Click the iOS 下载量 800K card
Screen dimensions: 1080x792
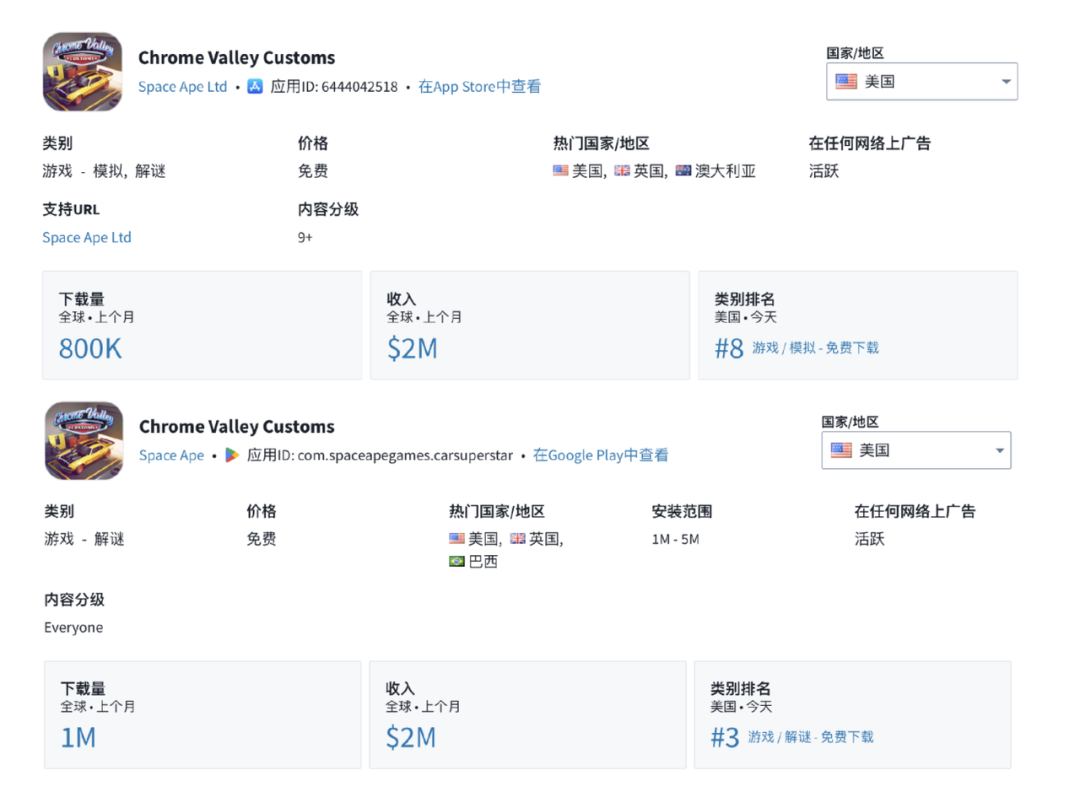point(201,325)
